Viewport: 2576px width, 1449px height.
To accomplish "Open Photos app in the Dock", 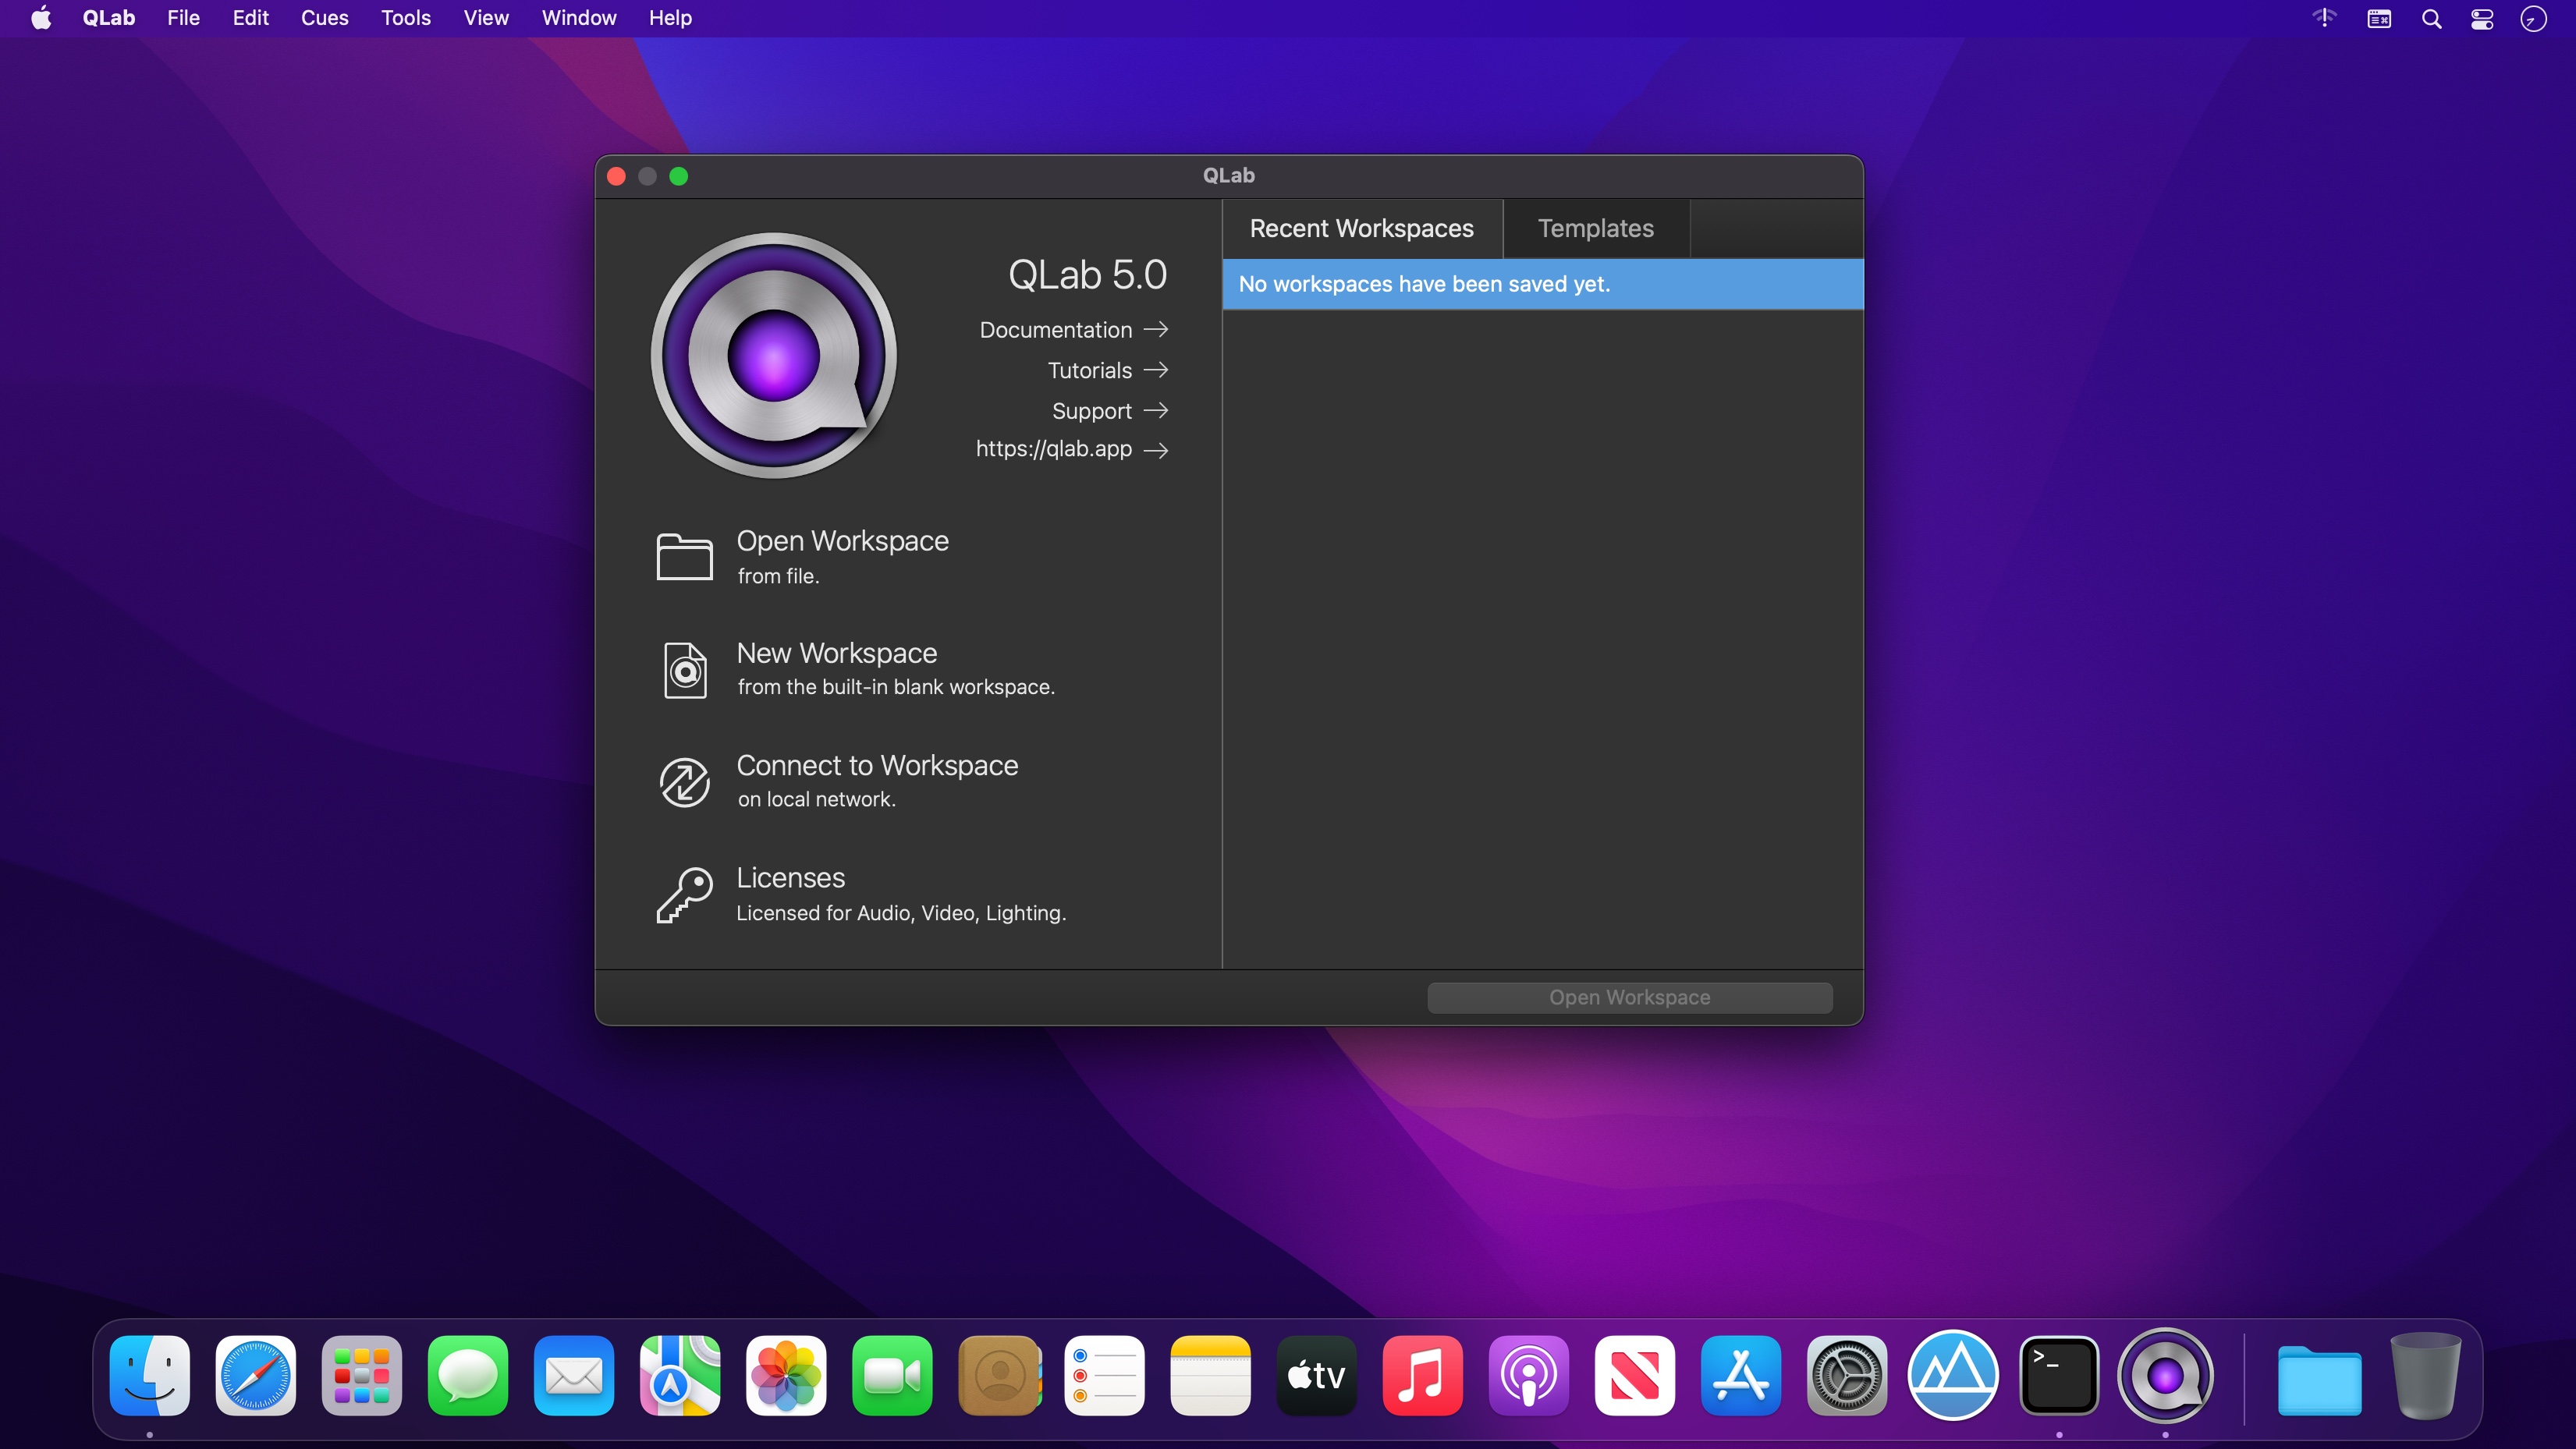I will pyautogui.click(x=786, y=1375).
